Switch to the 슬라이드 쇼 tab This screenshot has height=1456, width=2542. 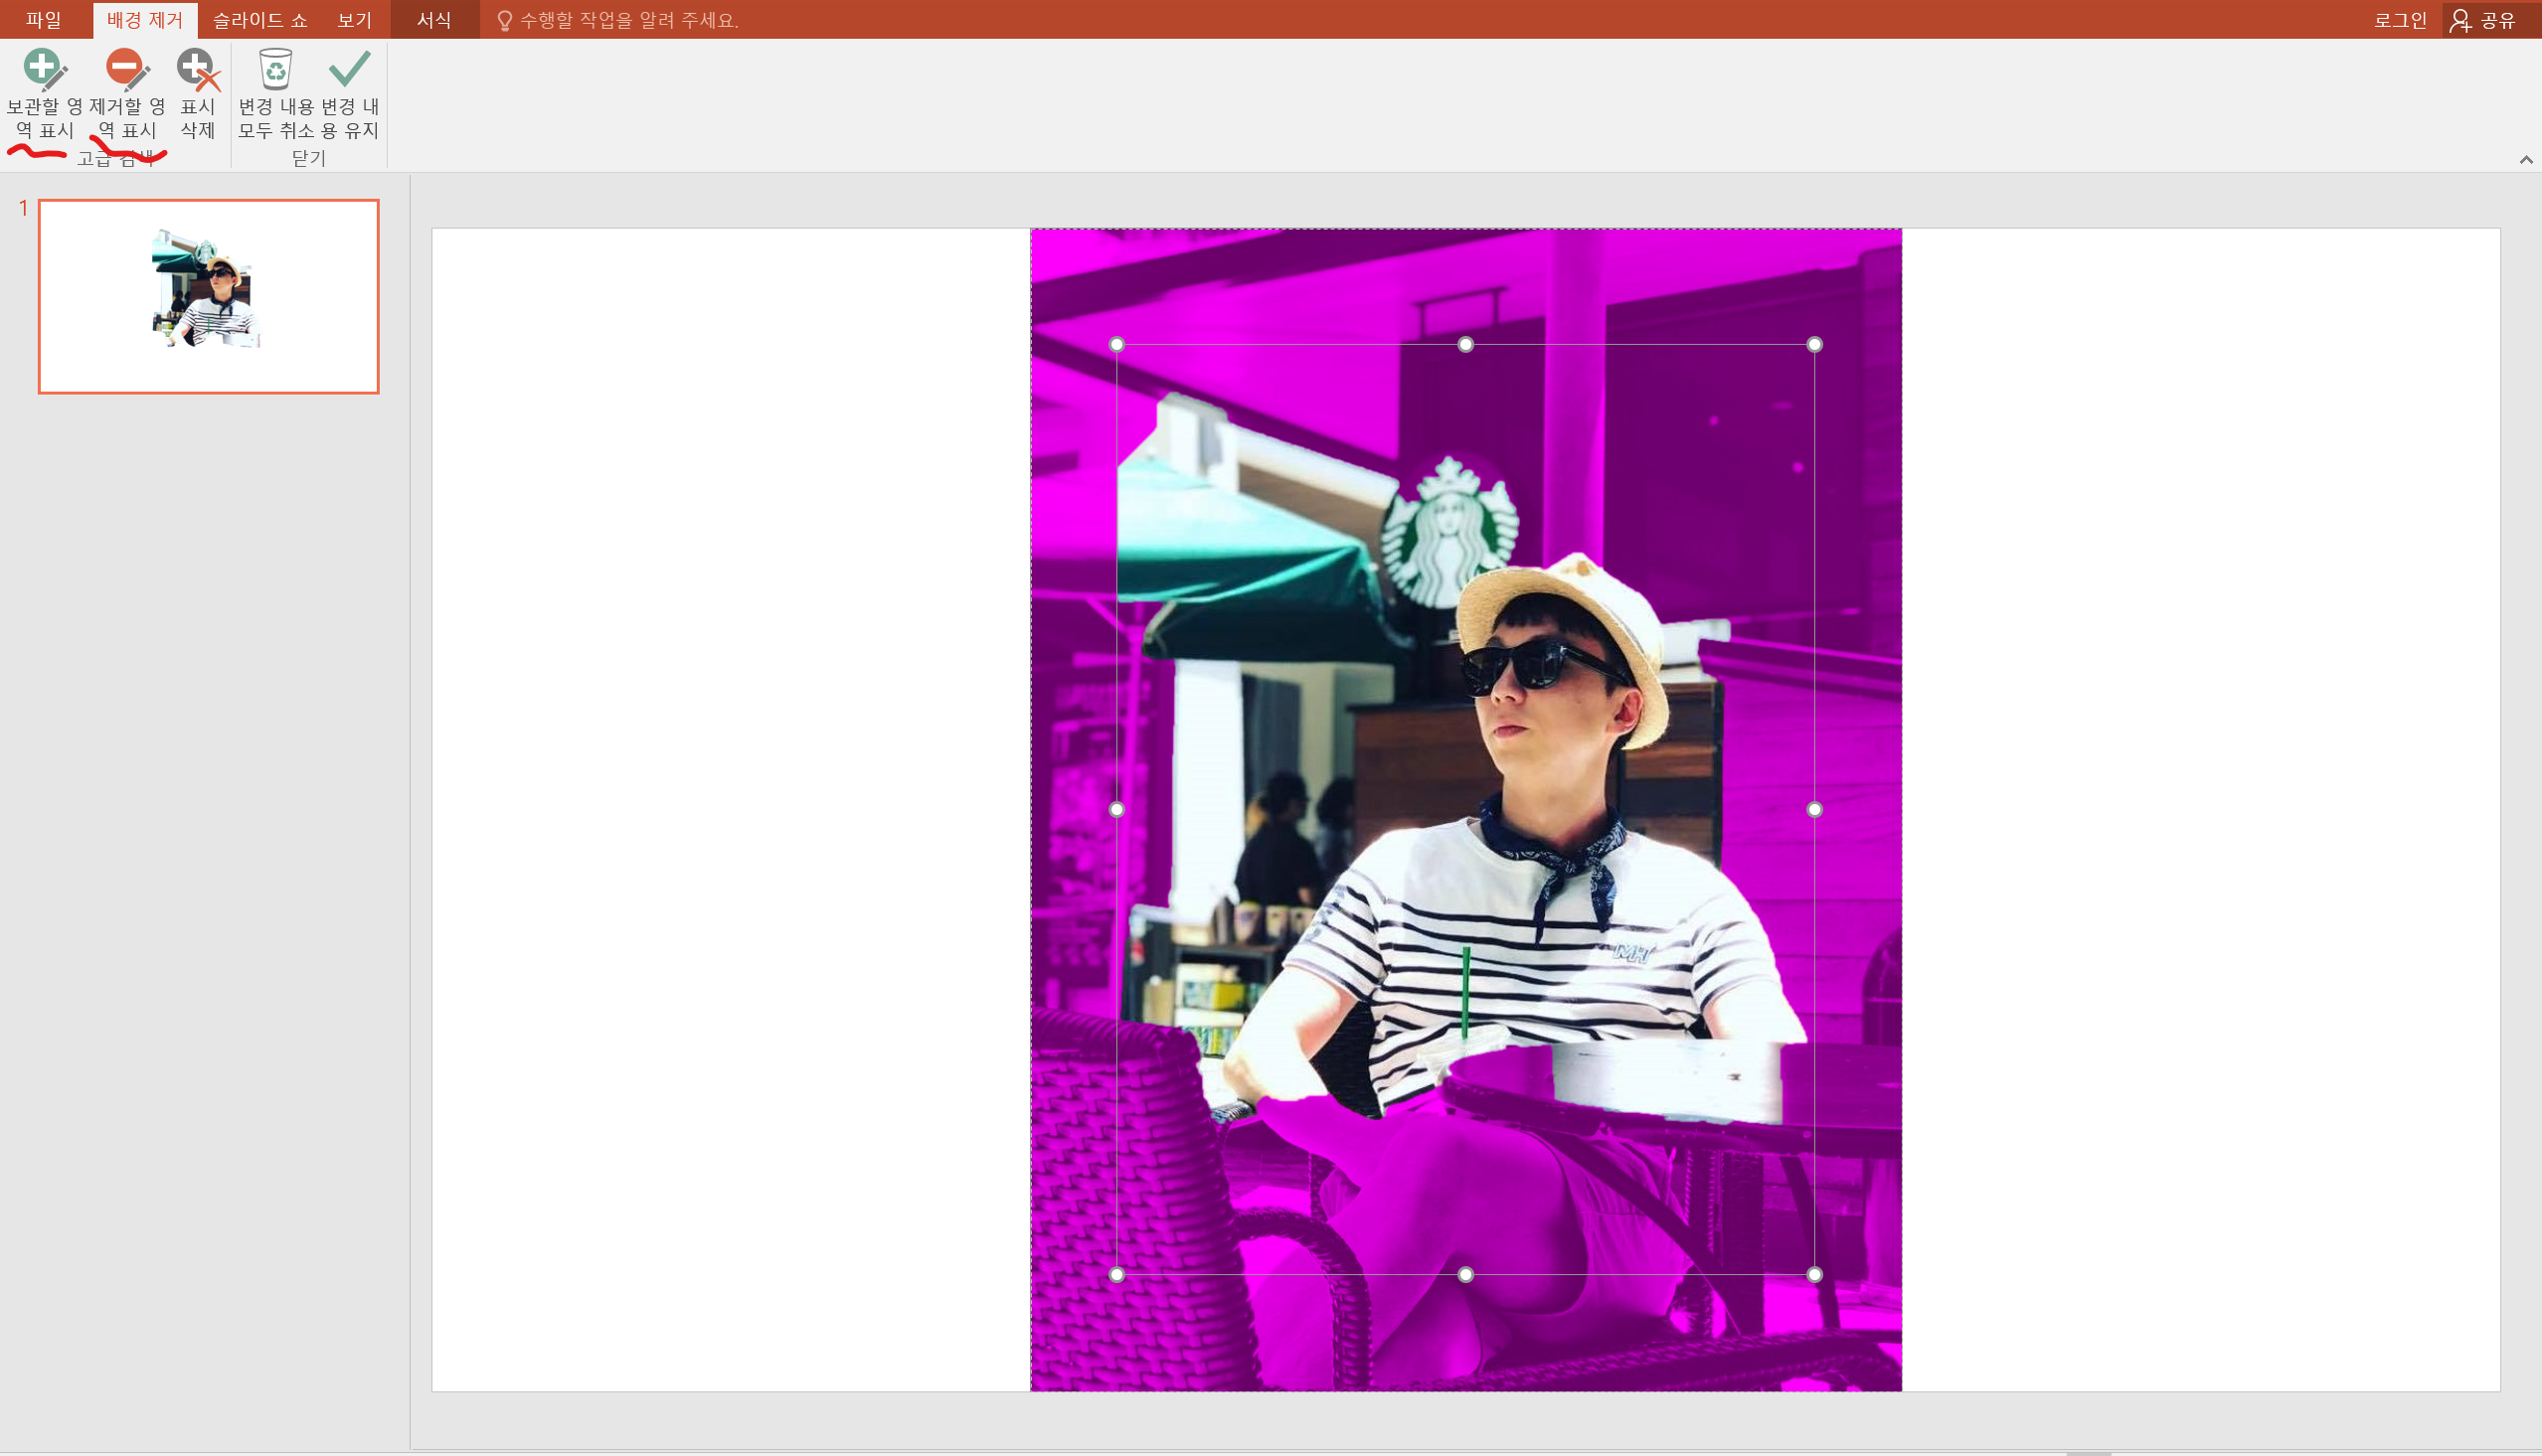259,20
